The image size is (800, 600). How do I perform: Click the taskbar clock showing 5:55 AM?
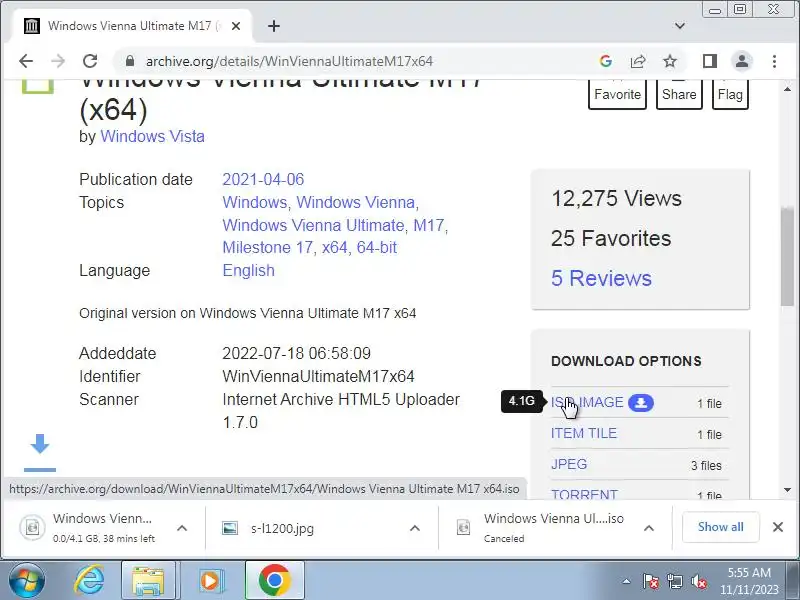pos(749,581)
